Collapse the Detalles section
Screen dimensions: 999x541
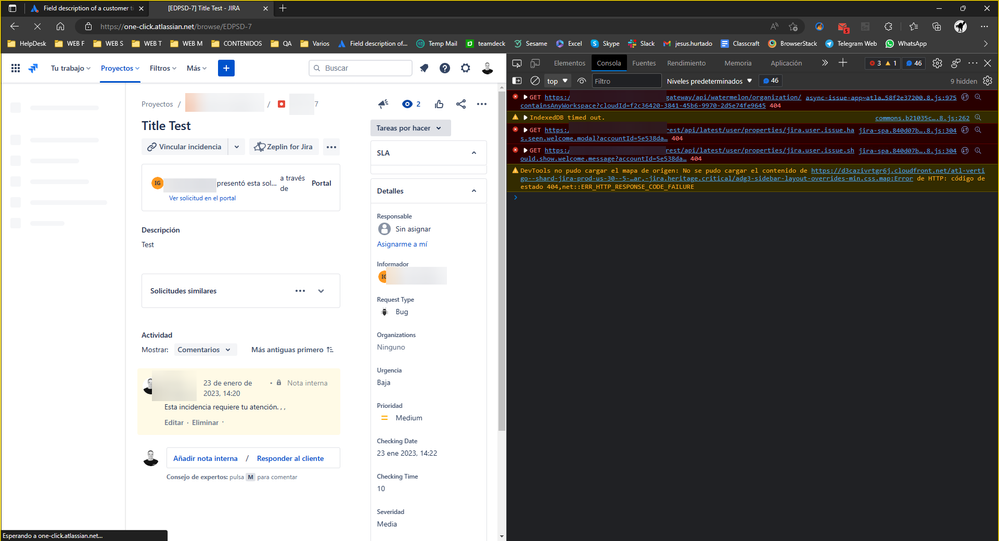473,191
